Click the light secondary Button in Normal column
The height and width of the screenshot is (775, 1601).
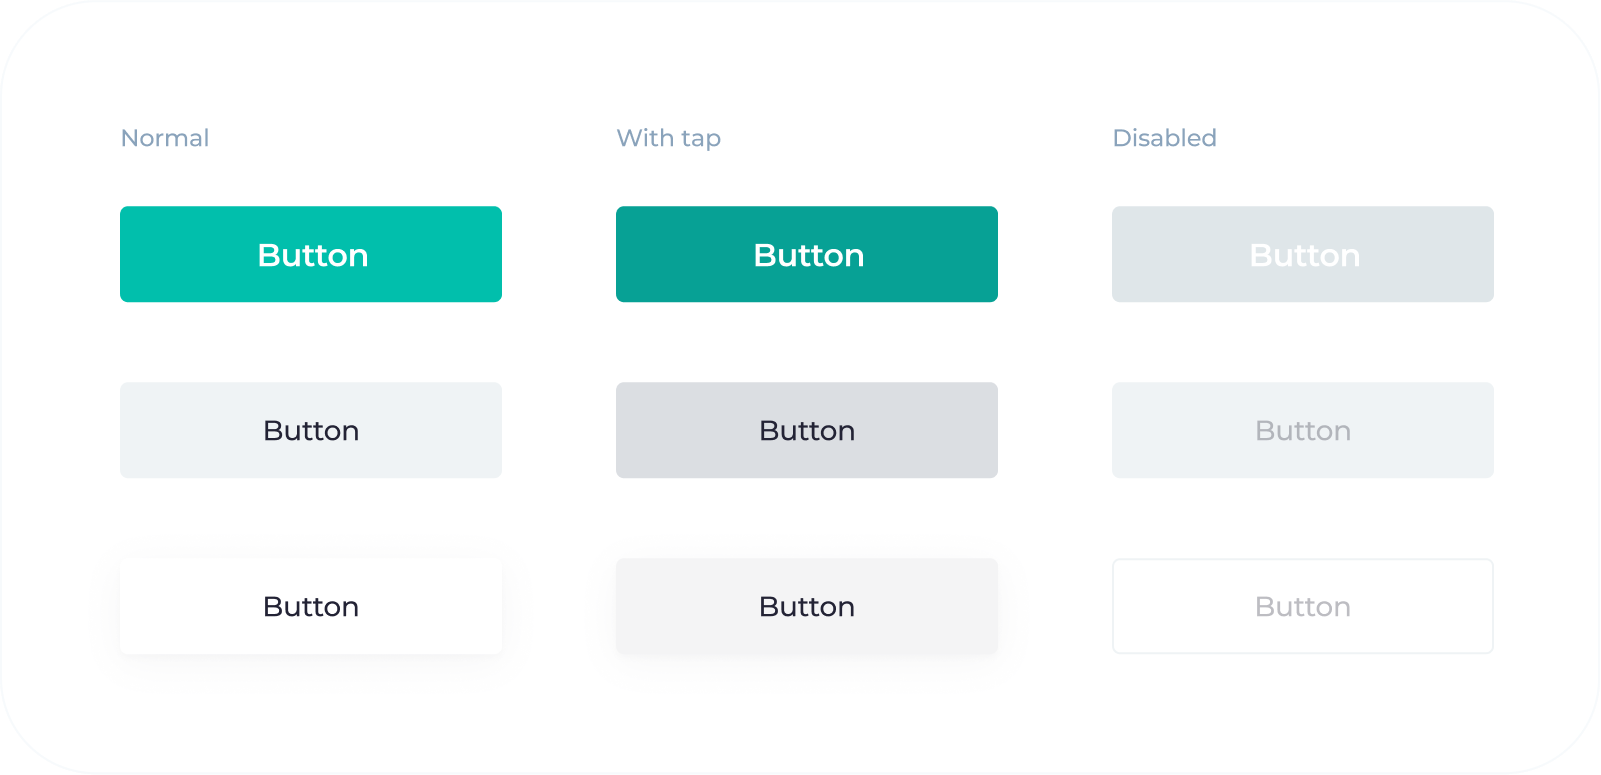point(310,430)
